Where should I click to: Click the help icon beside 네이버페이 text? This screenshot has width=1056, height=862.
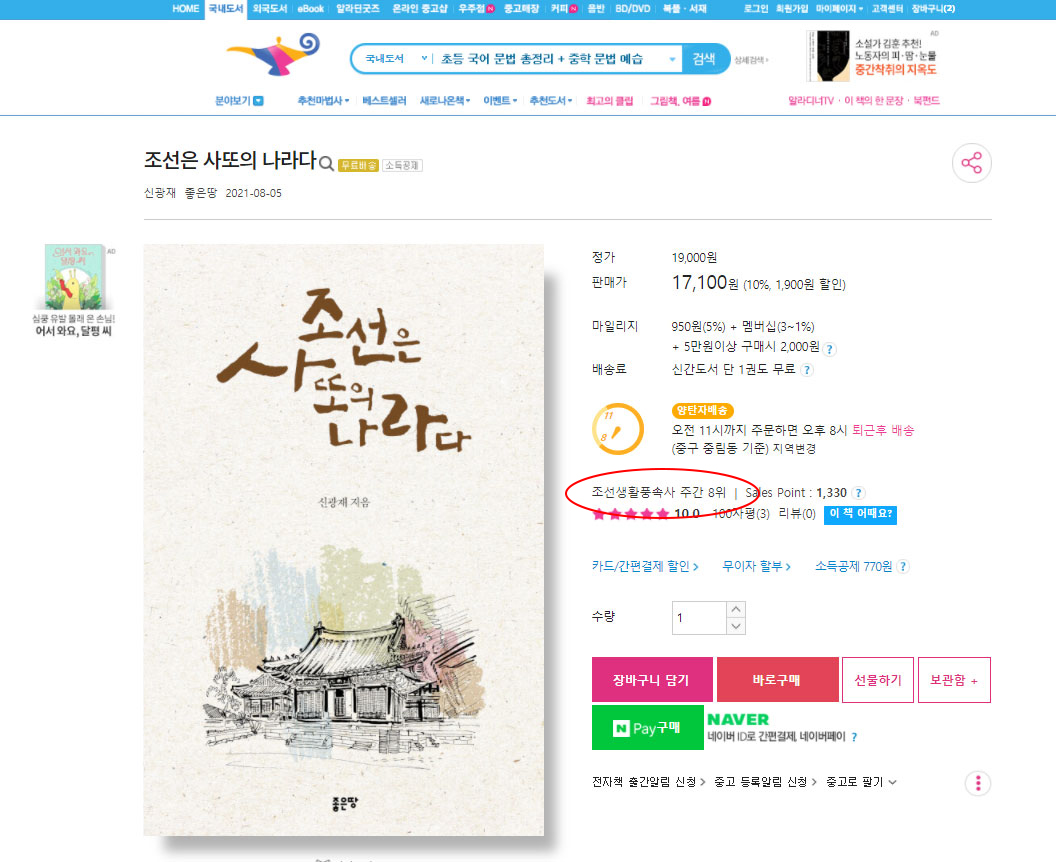[854, 737]
